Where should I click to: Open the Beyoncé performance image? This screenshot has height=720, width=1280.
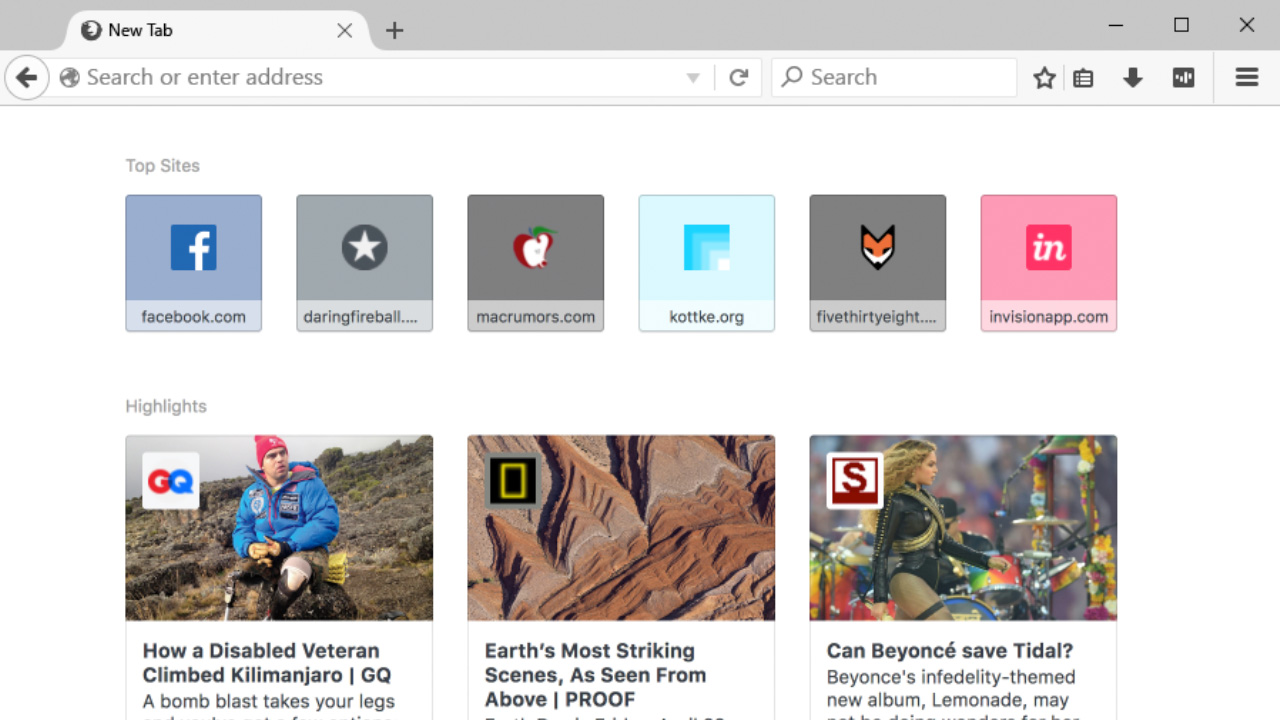click(x=963, y=528)
